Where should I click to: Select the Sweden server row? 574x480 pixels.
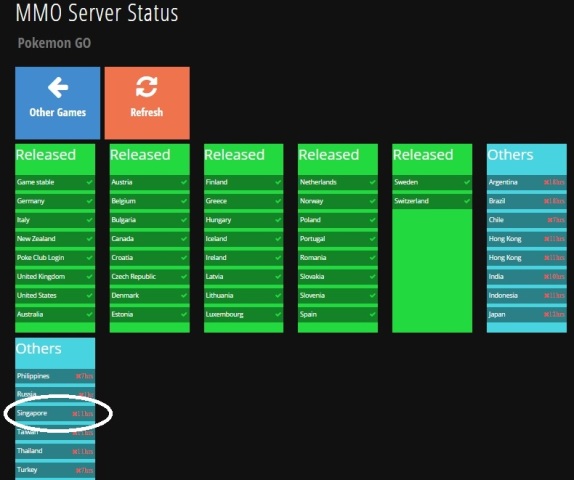[x=432, y=182]
